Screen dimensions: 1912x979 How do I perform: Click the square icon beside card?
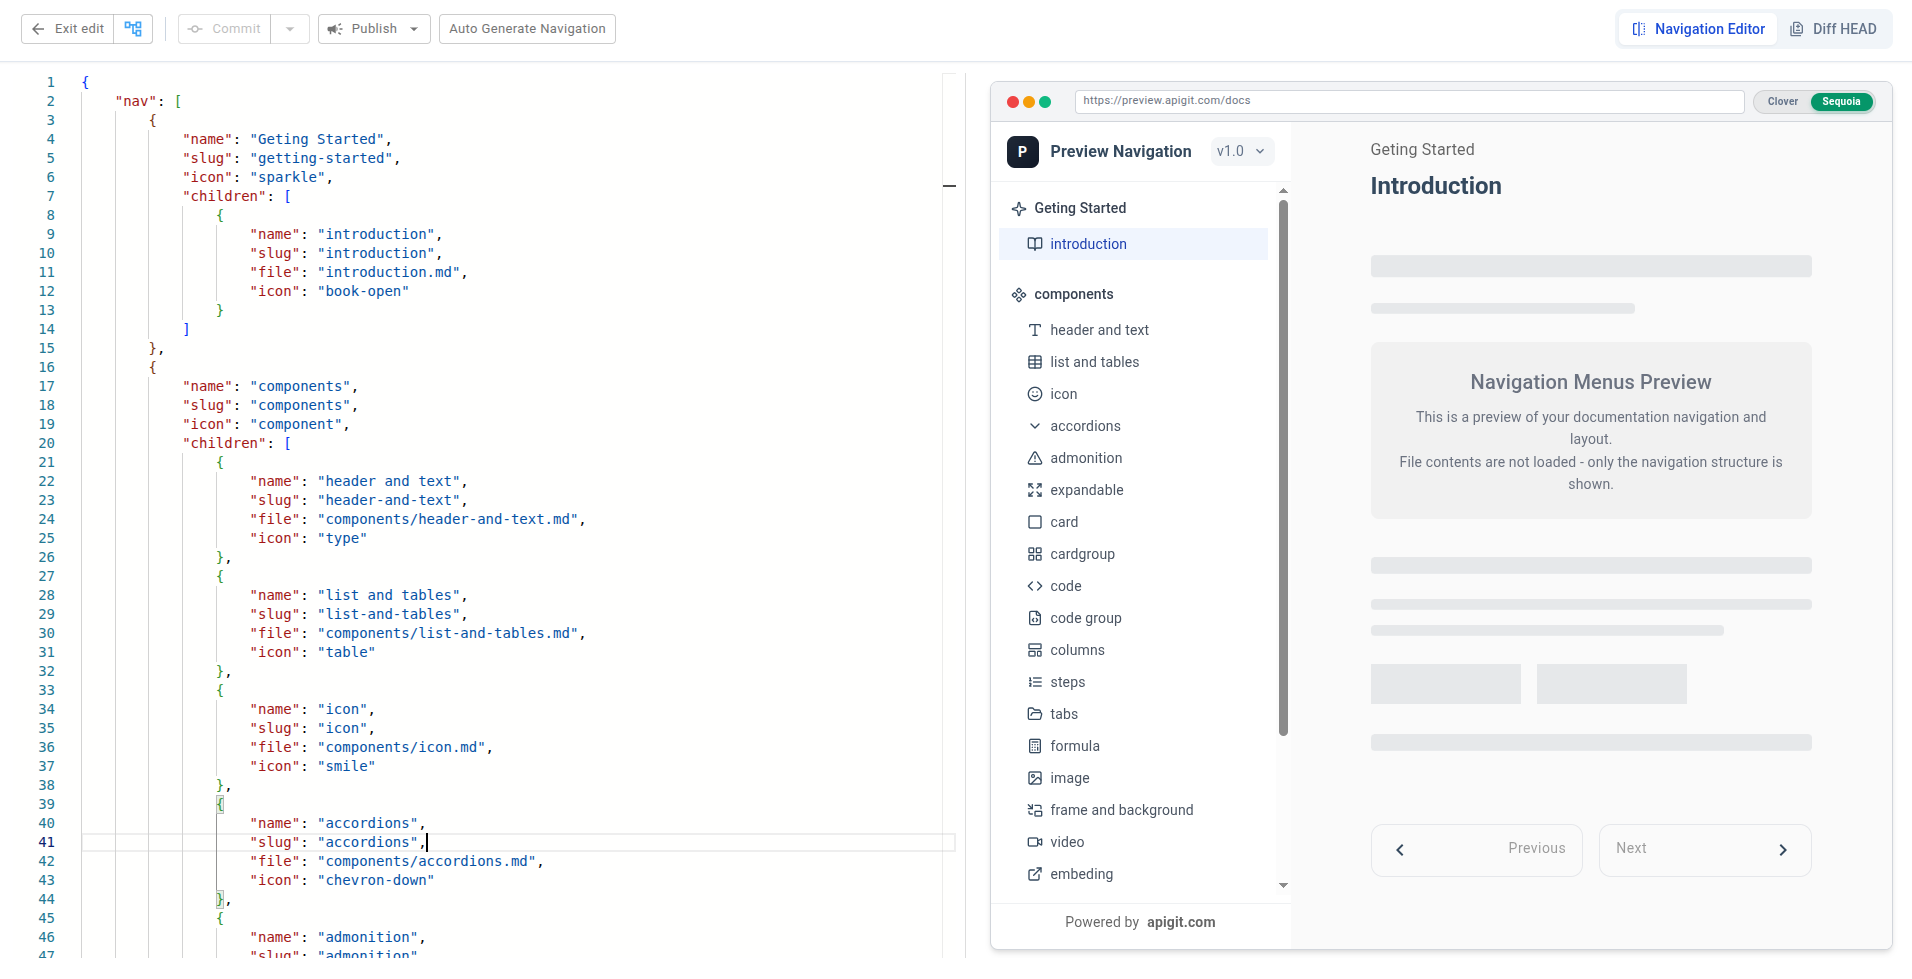(x=1035, y=522)
